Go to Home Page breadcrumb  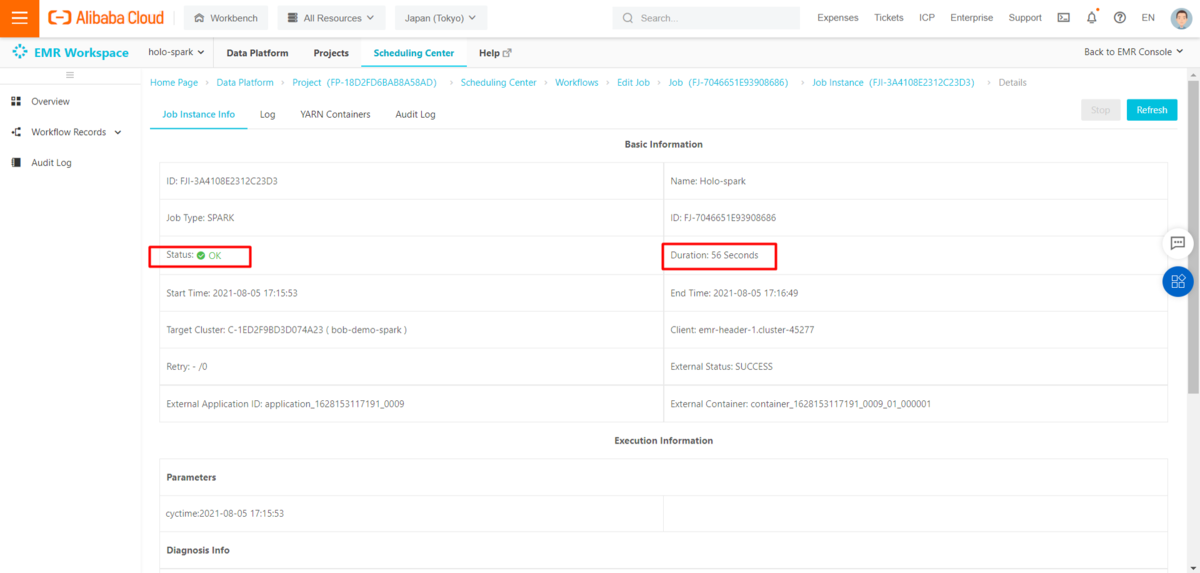pyautogui.click(x=174, y=83)
